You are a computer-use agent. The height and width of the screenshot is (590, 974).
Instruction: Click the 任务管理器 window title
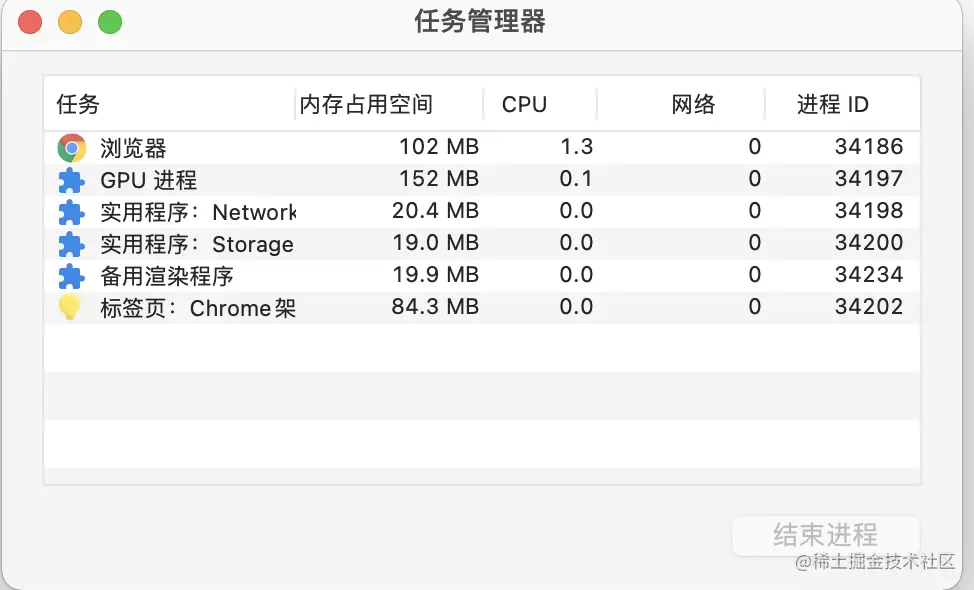[x=478, y=21]
